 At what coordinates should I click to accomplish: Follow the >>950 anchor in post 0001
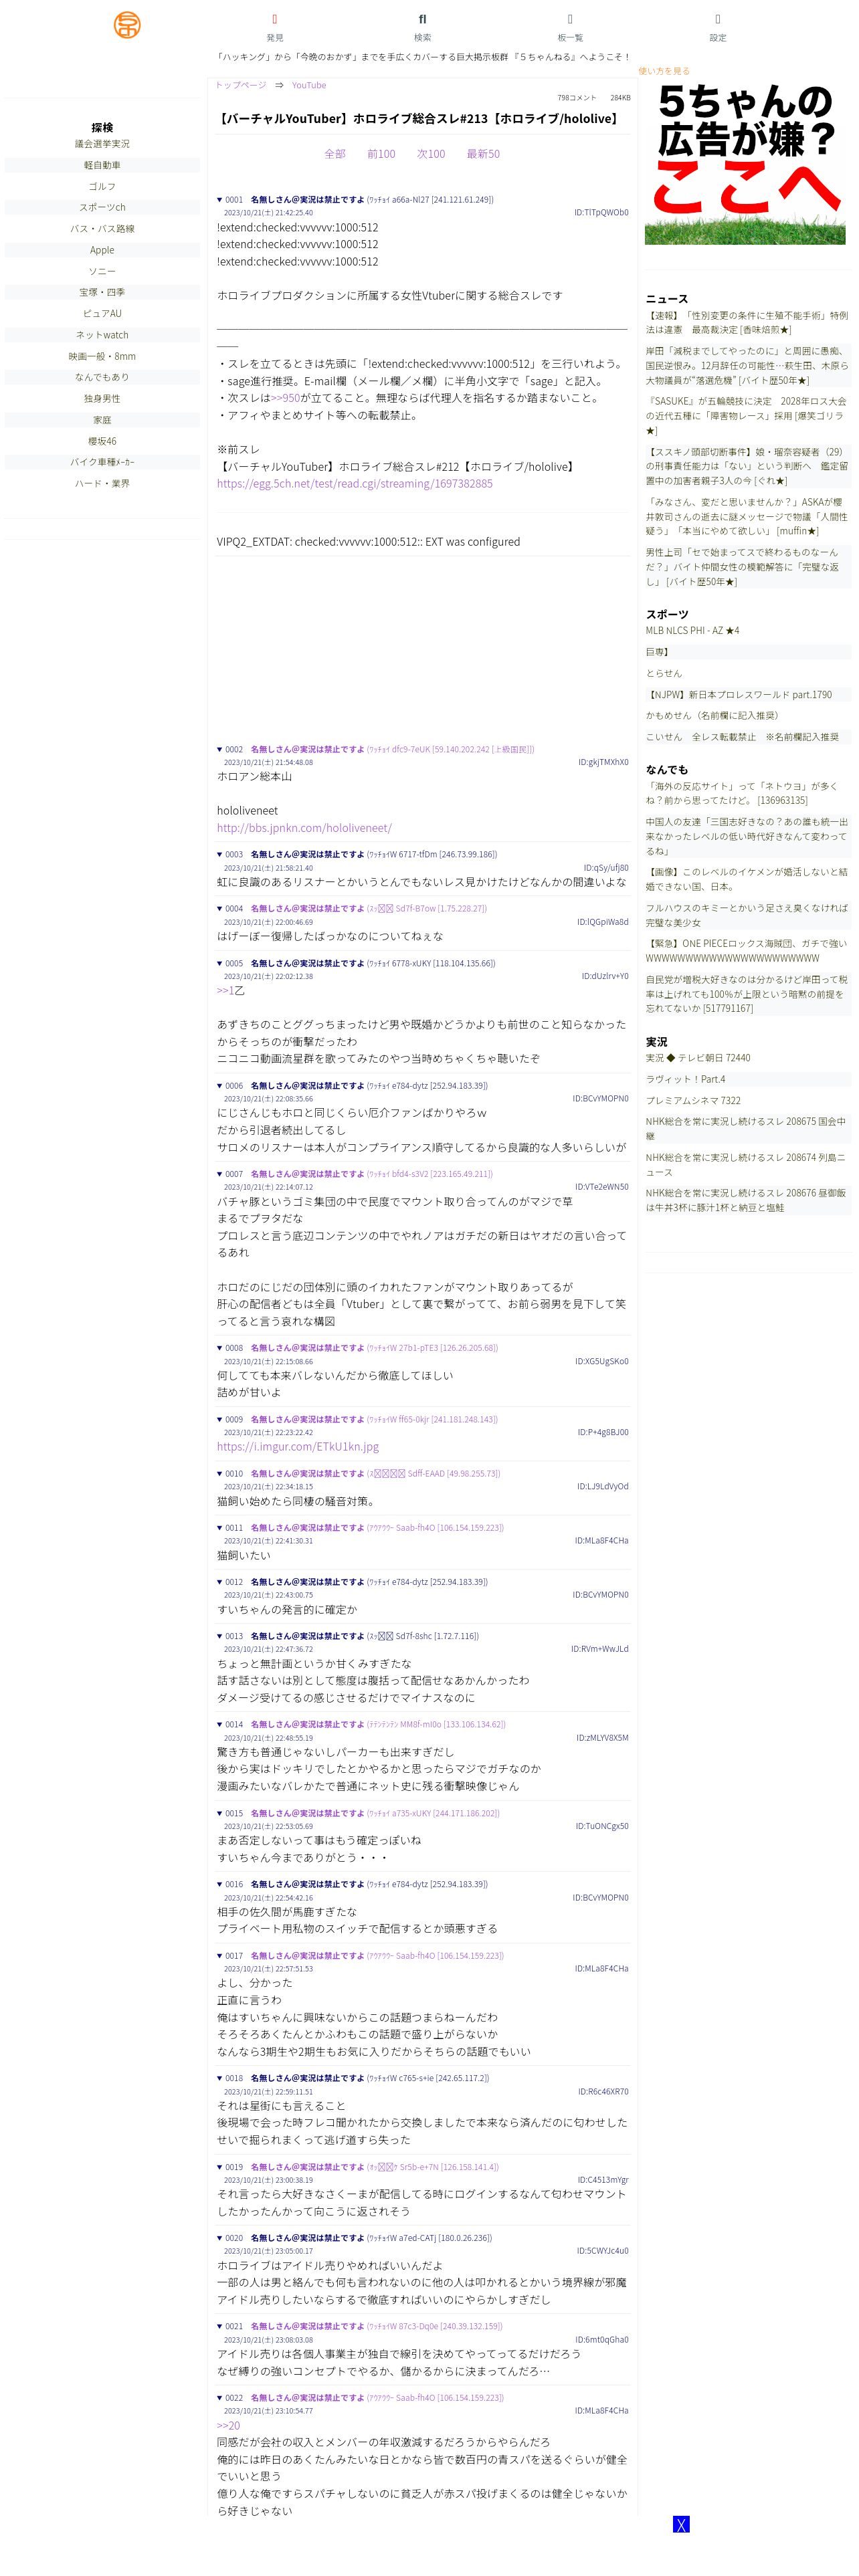286,398
